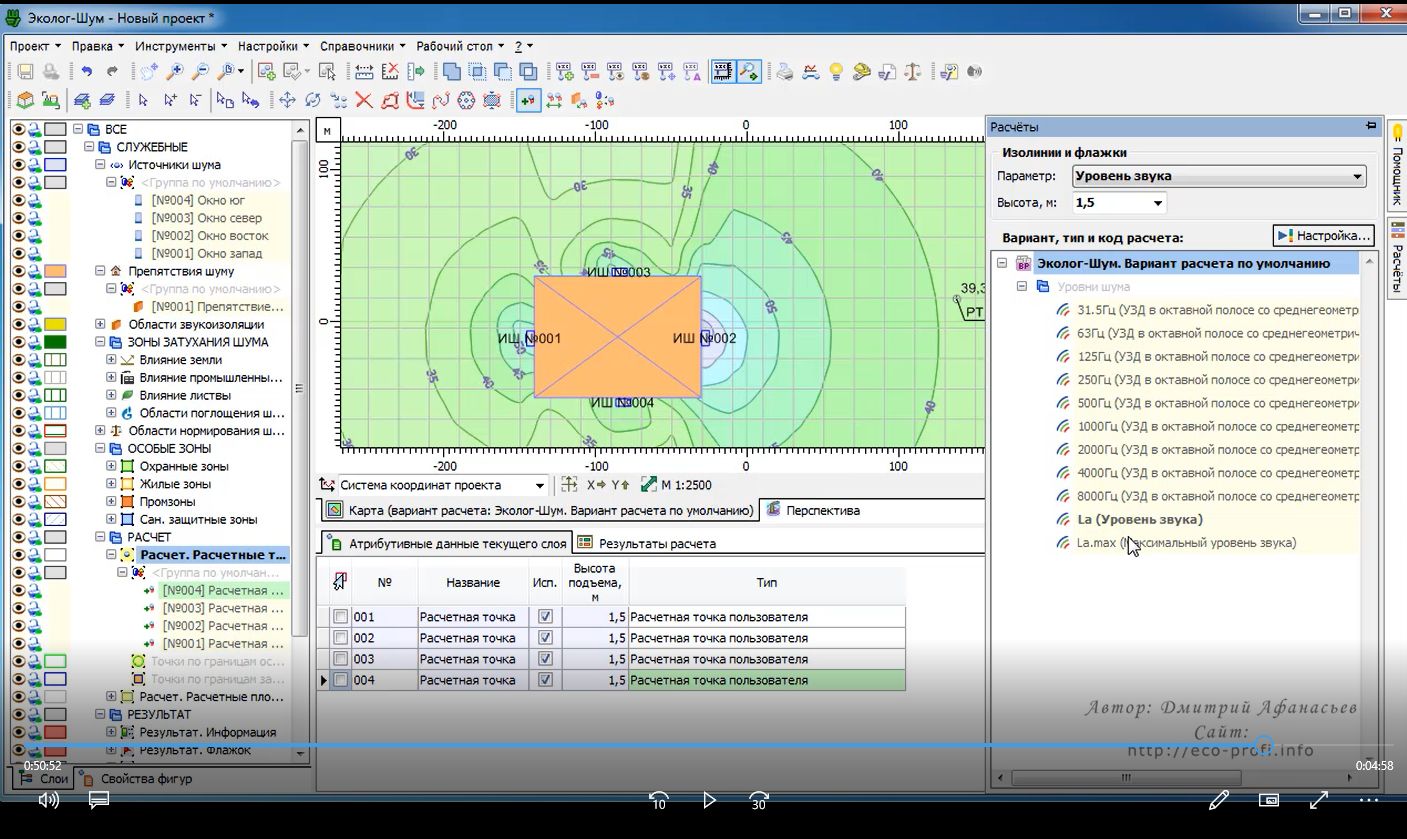Click the highlighted magnifier with green arrow
The width and height of the screenshot is (1407, 839).
tap(748, 72)
